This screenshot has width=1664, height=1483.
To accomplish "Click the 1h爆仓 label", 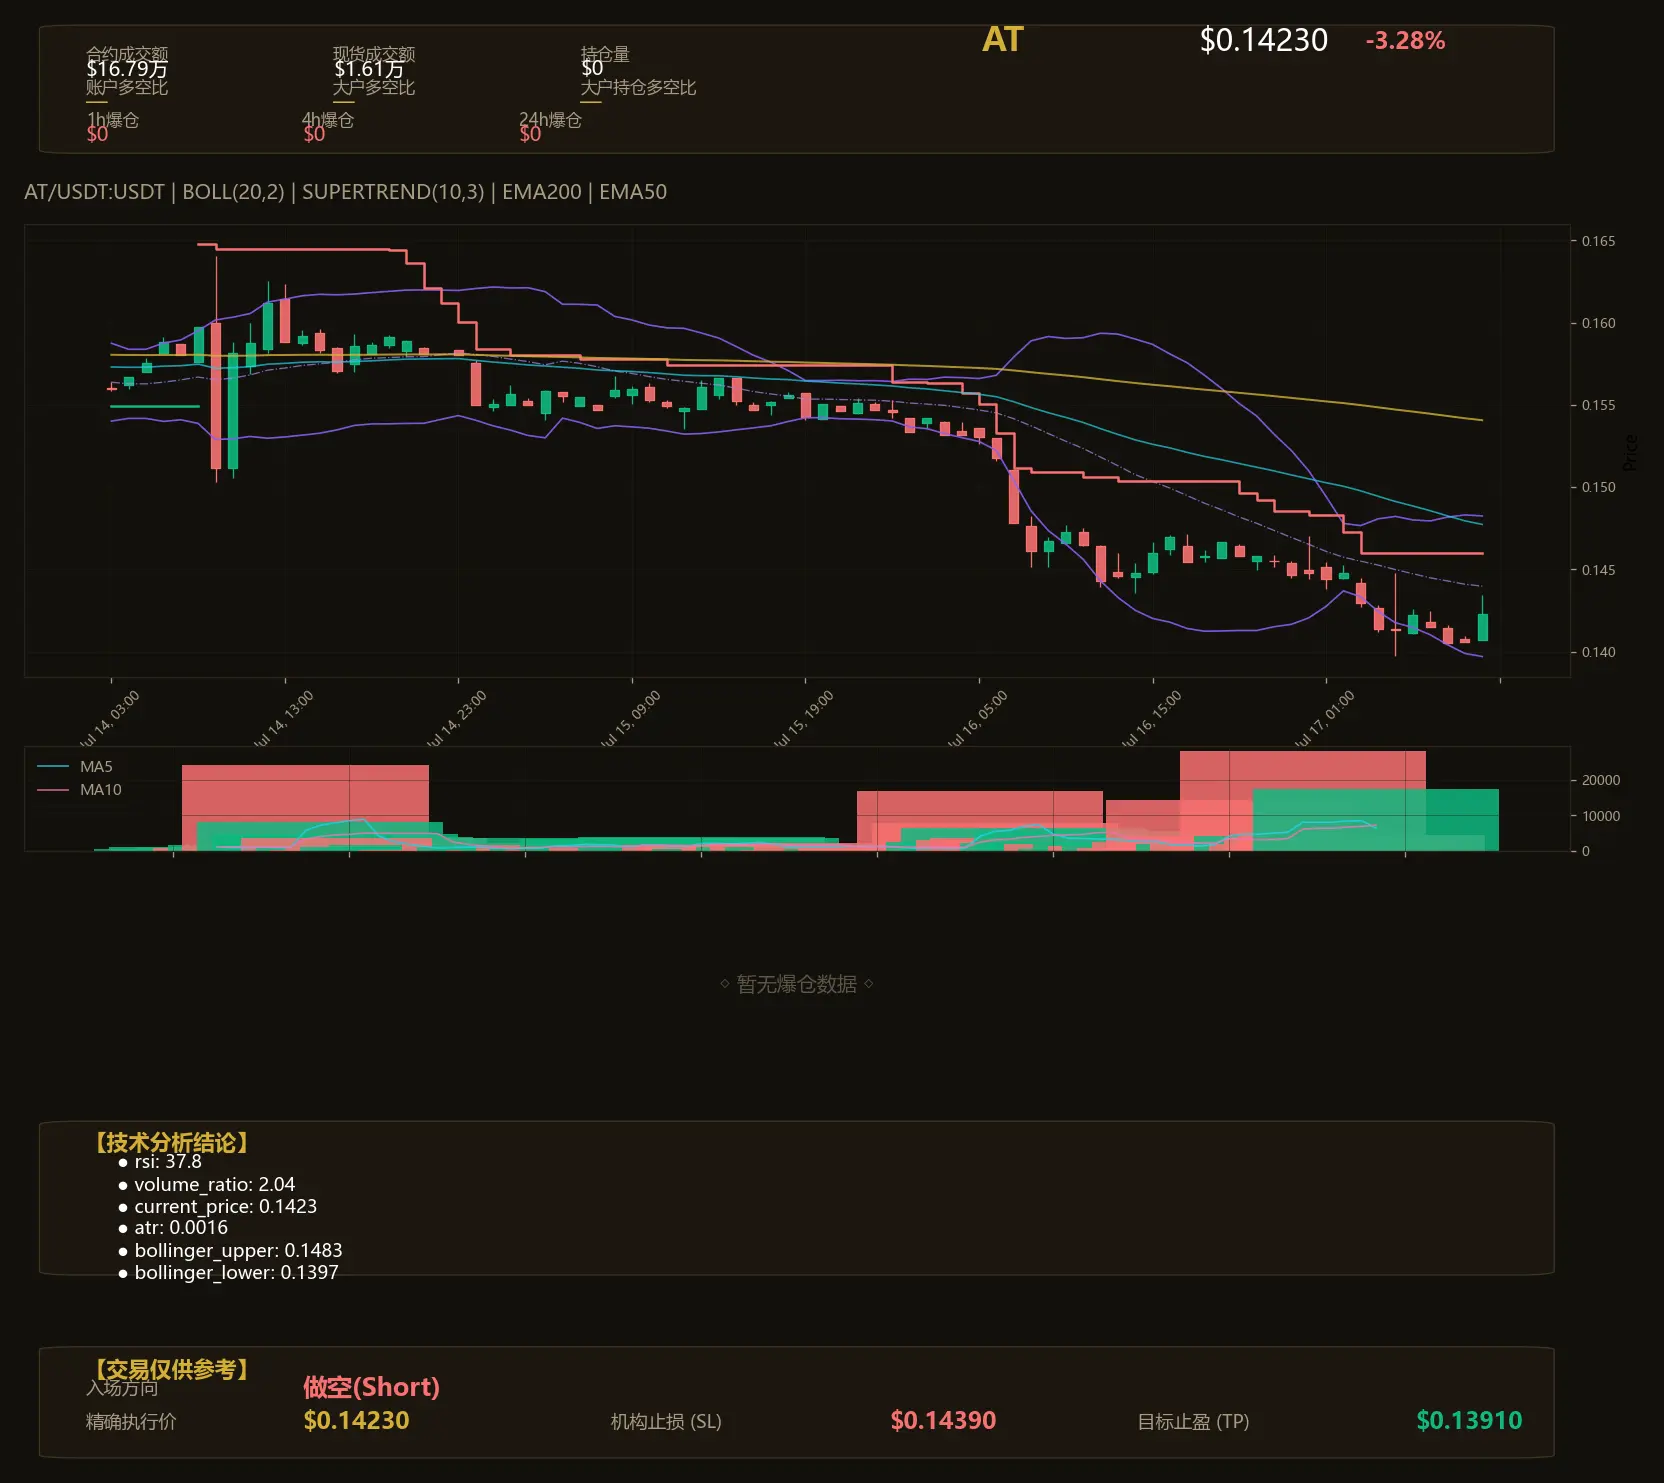I will tap(113, 120).
